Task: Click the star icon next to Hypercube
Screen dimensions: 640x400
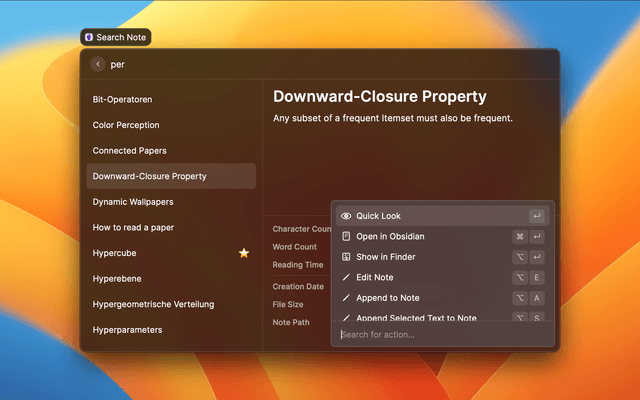Action: 244,253
